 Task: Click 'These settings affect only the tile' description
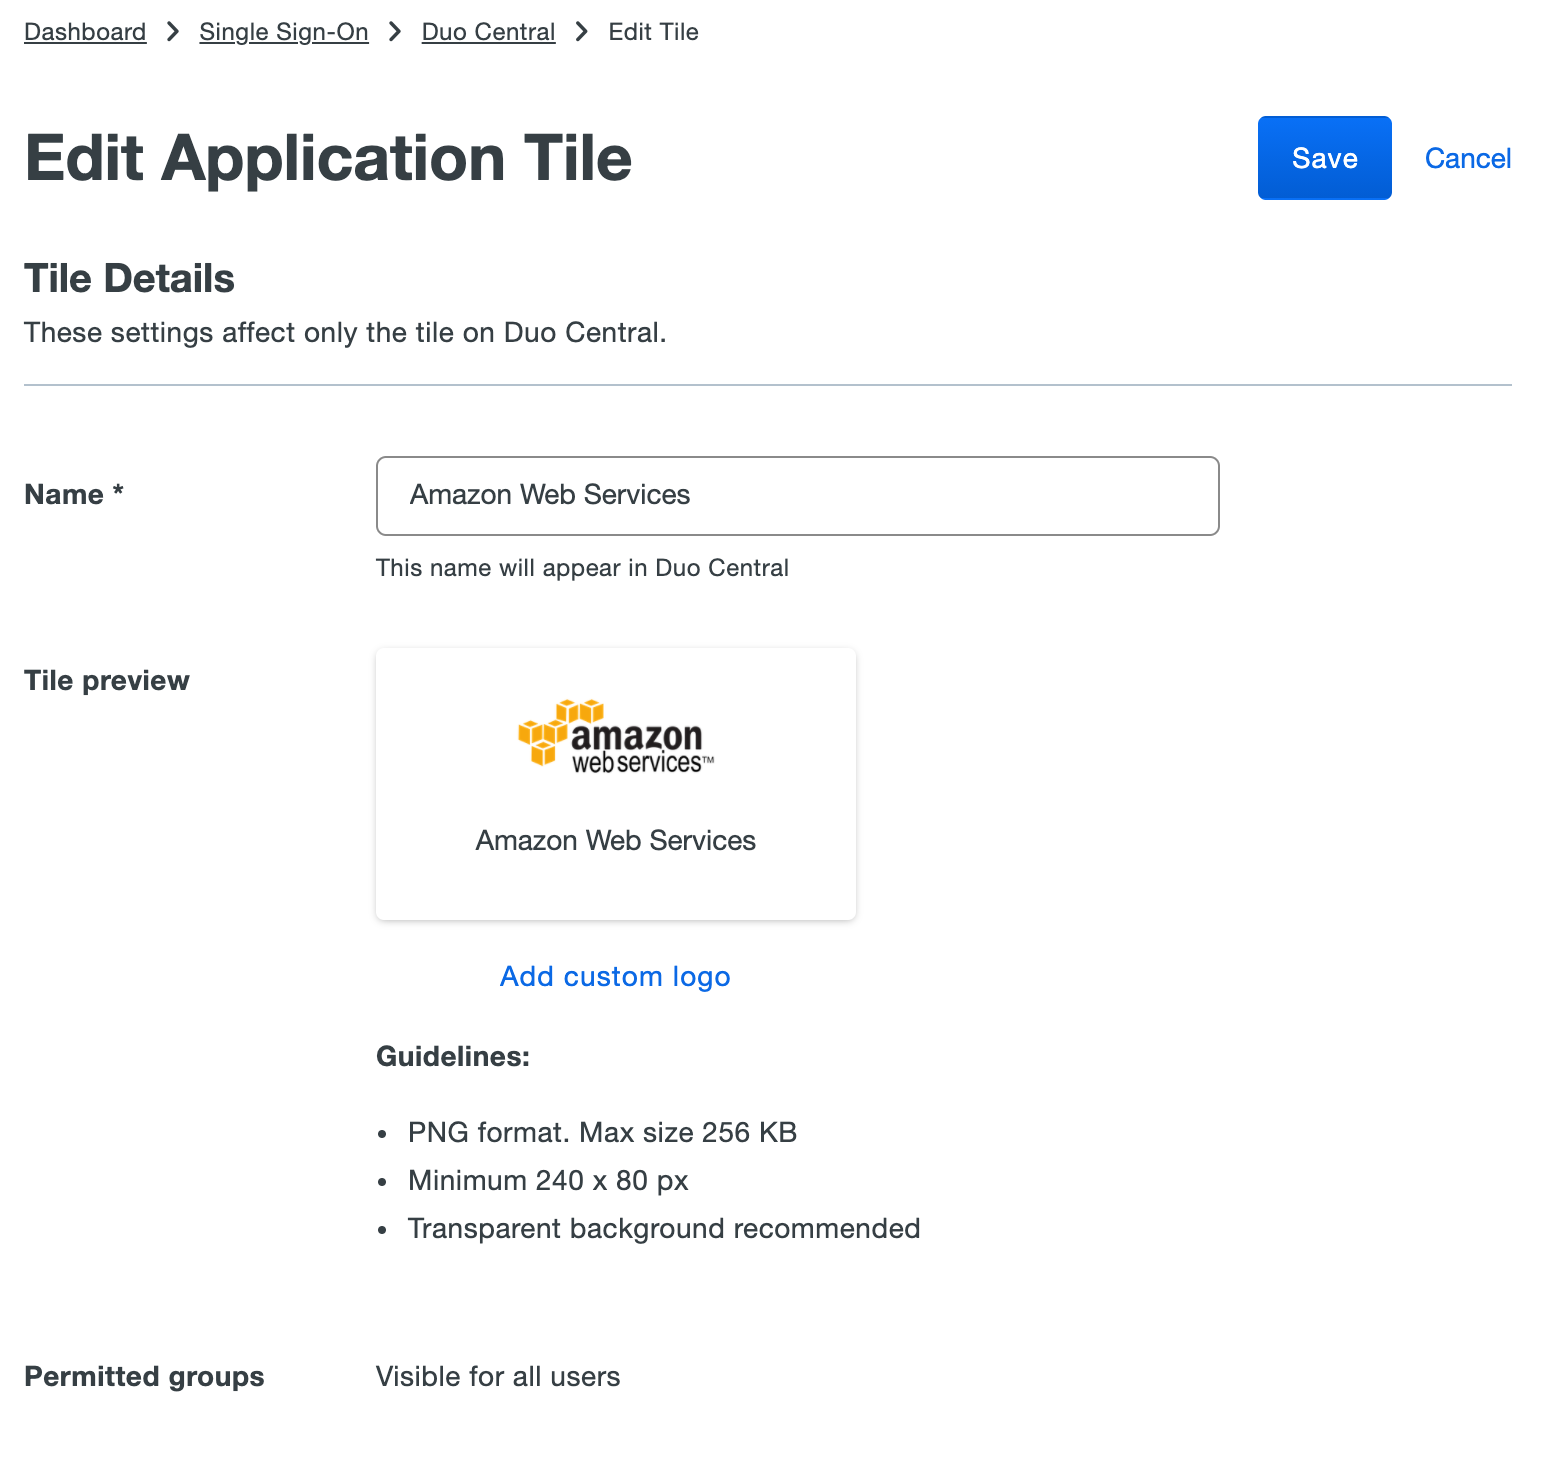pos(345,332)
